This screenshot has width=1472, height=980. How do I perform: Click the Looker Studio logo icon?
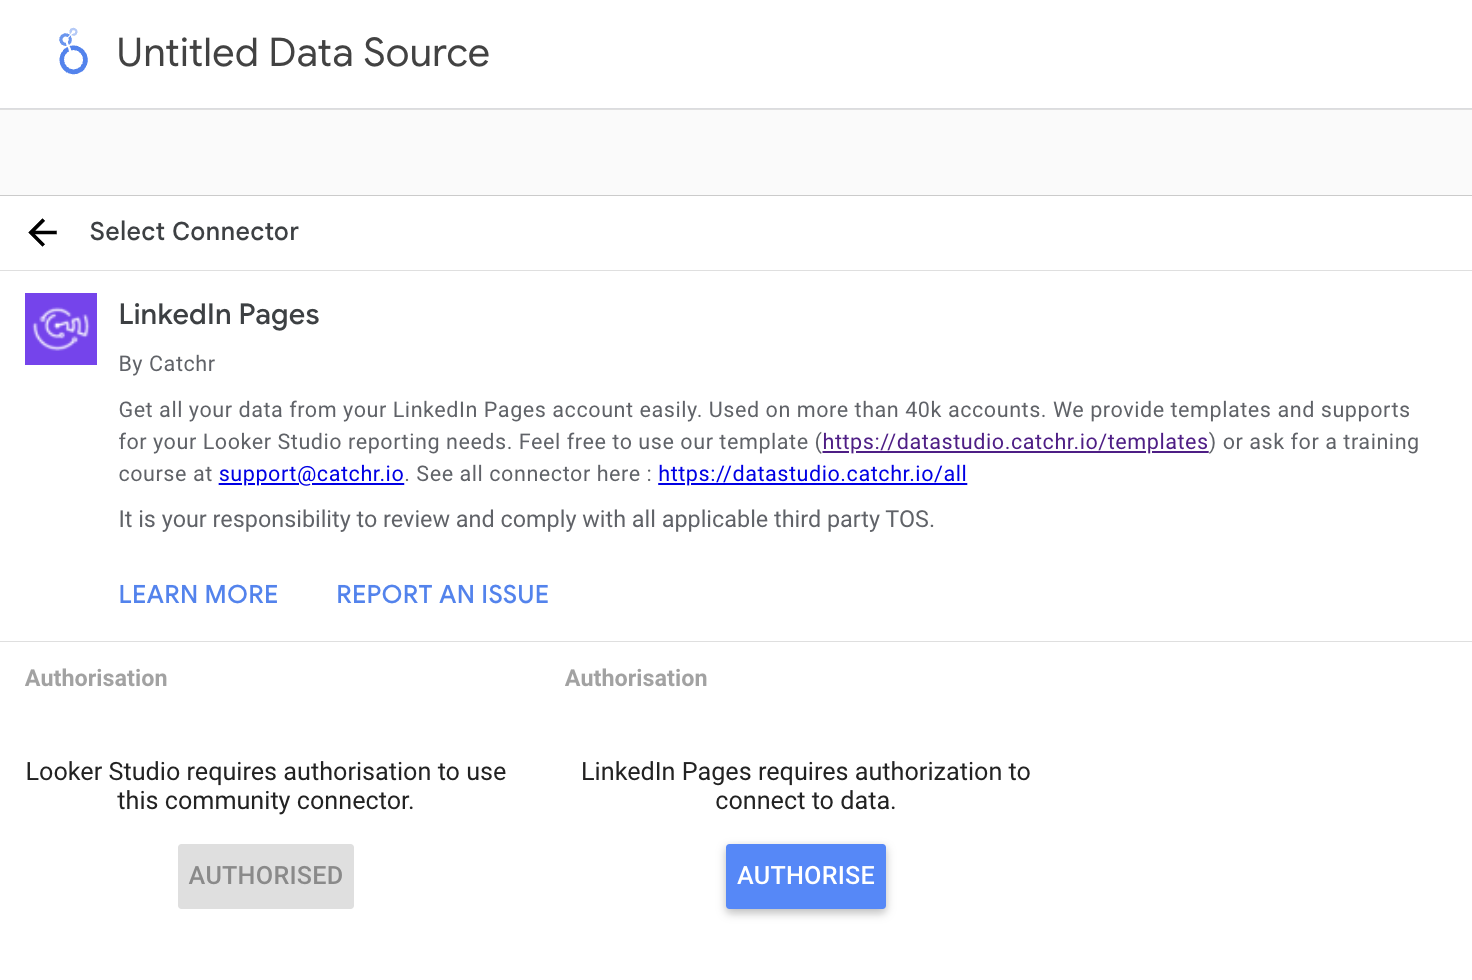(x=71, y=52)
